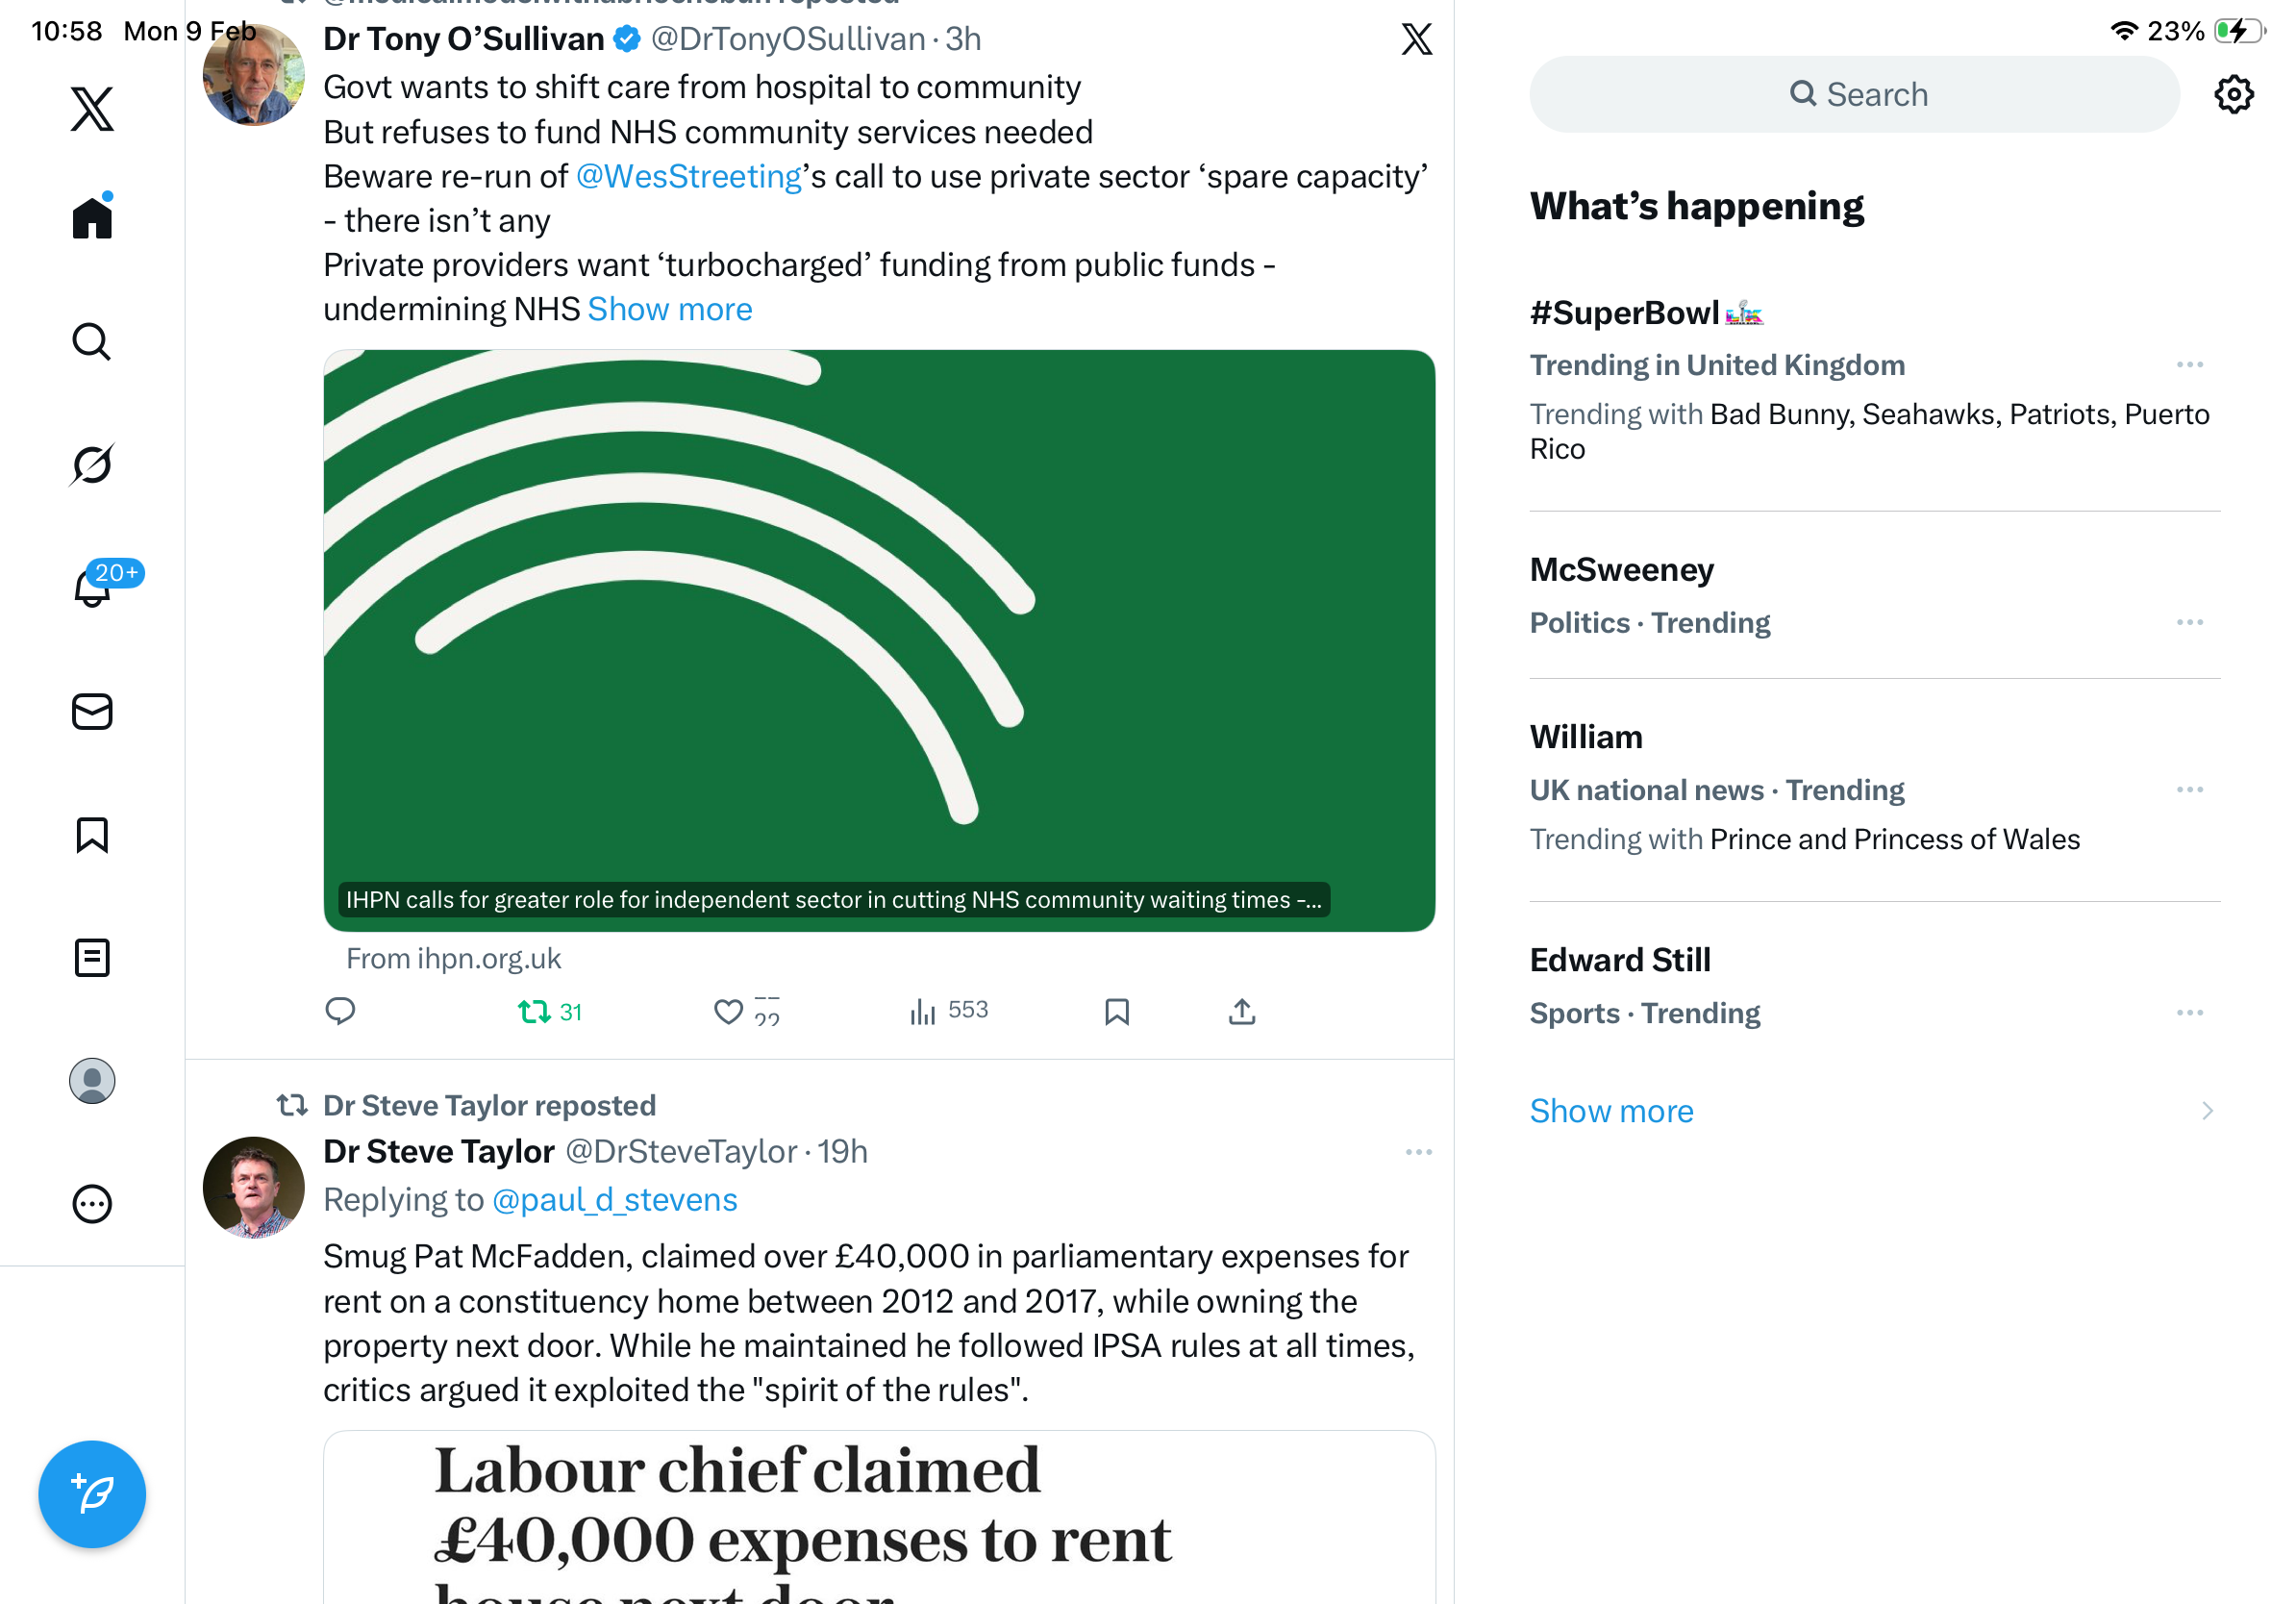Open more options on Steve Taylor's post

pyautogui.click(x=1418, y=1153)
